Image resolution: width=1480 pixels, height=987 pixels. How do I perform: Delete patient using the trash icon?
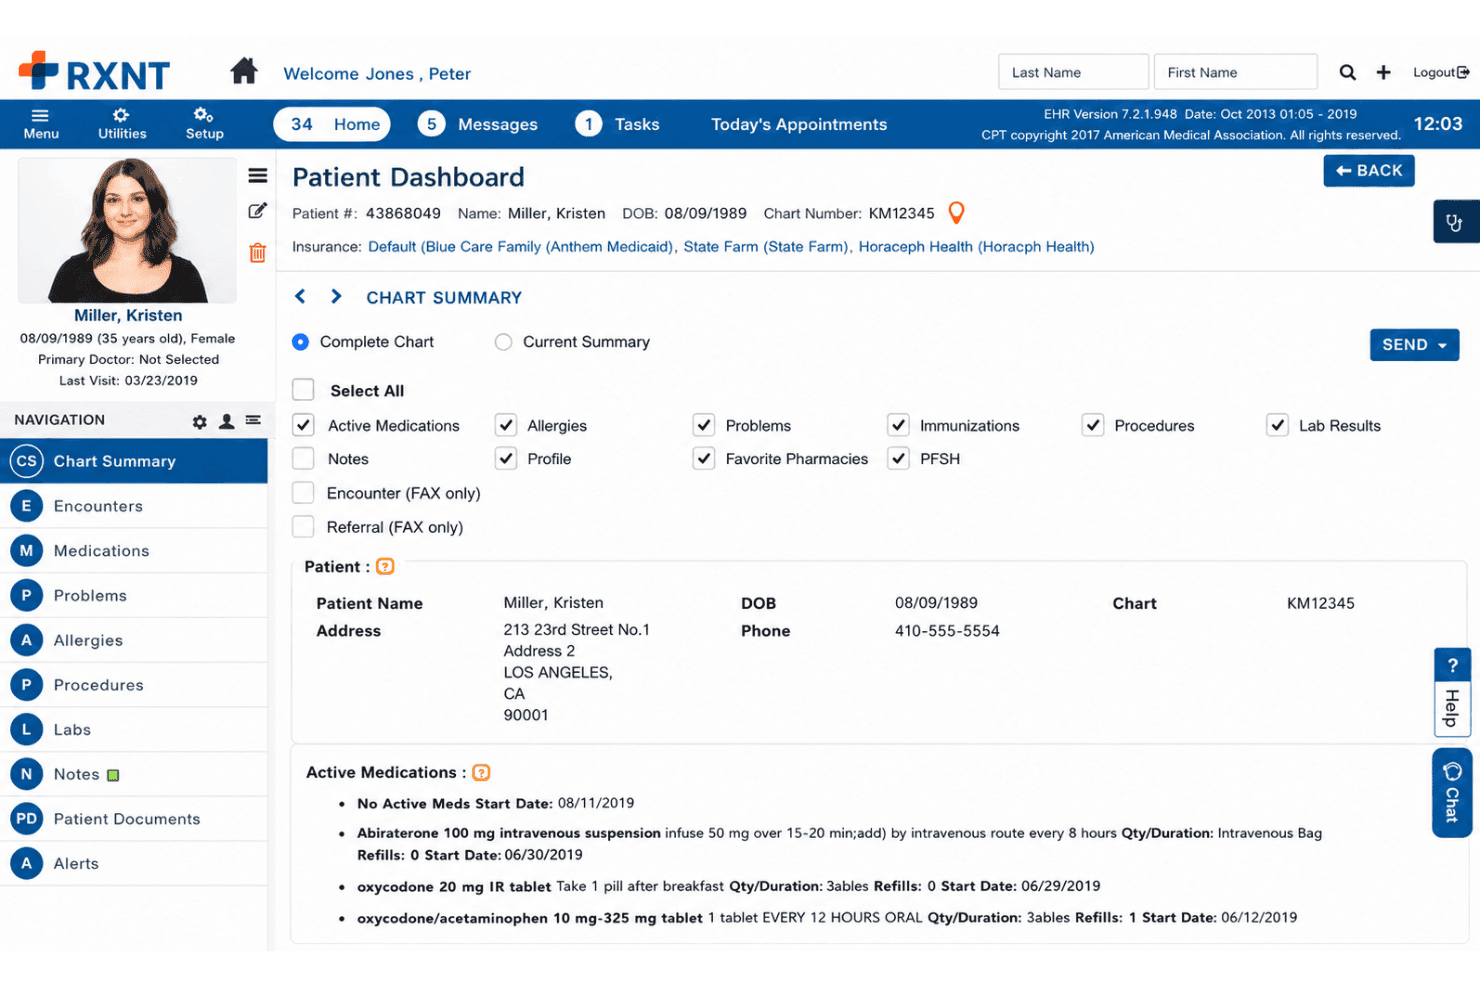(258, 253)
